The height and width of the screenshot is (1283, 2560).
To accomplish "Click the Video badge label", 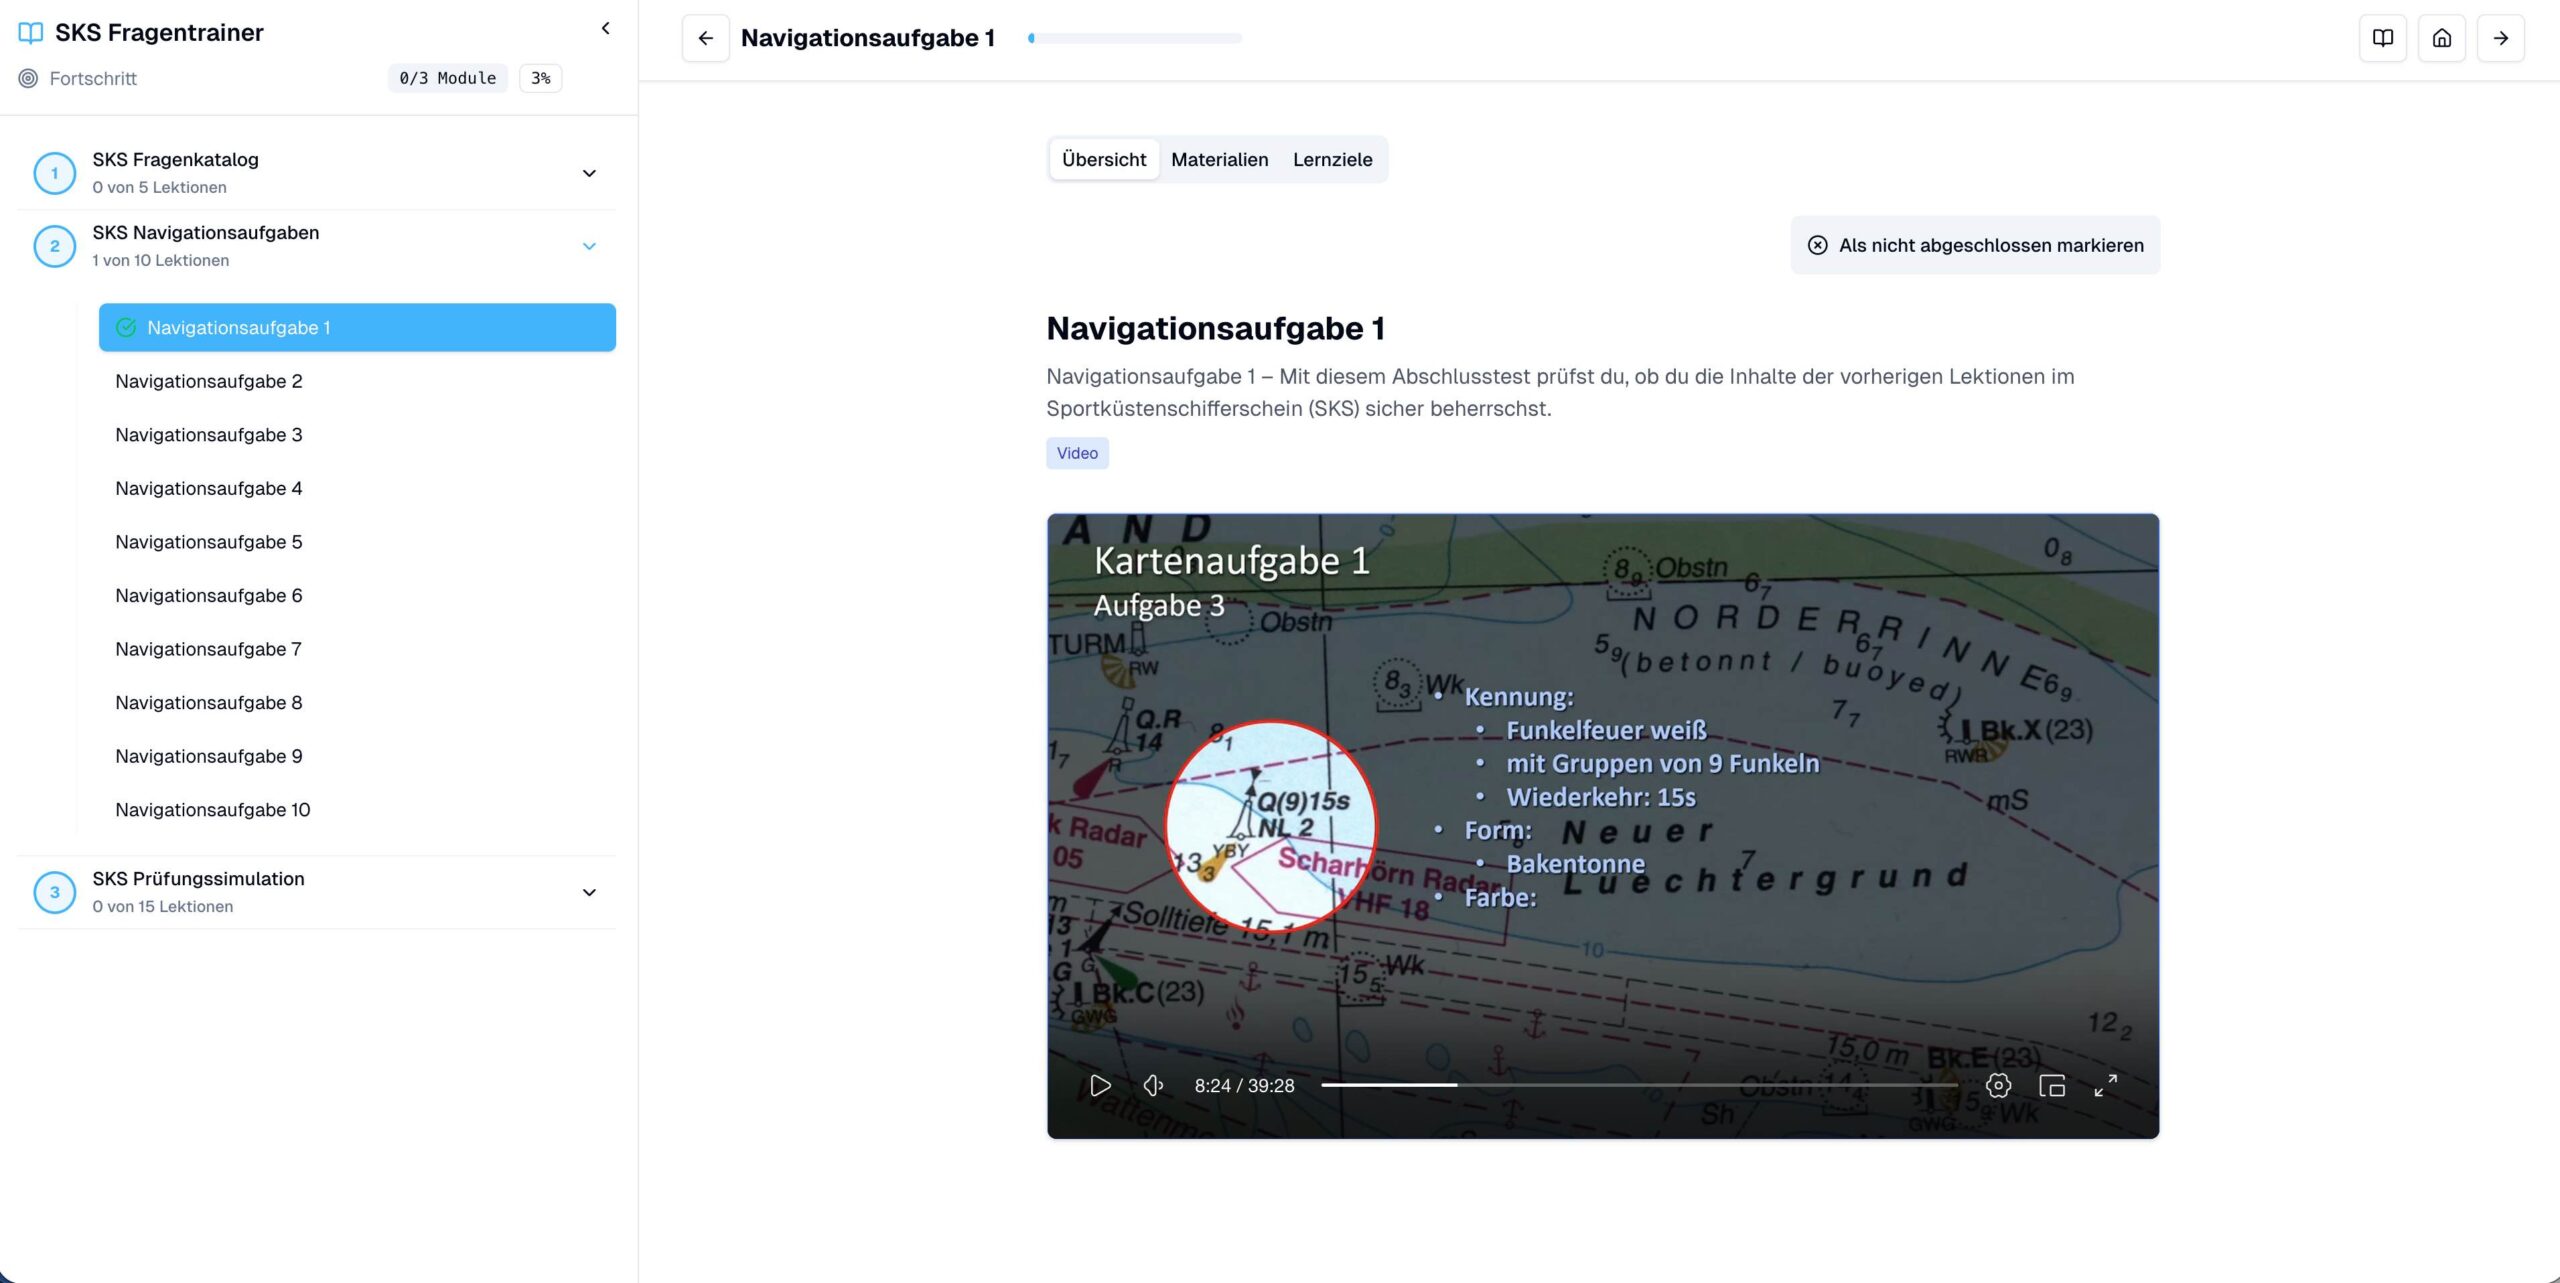I will pyautogui.click(x=1077, y=453).
